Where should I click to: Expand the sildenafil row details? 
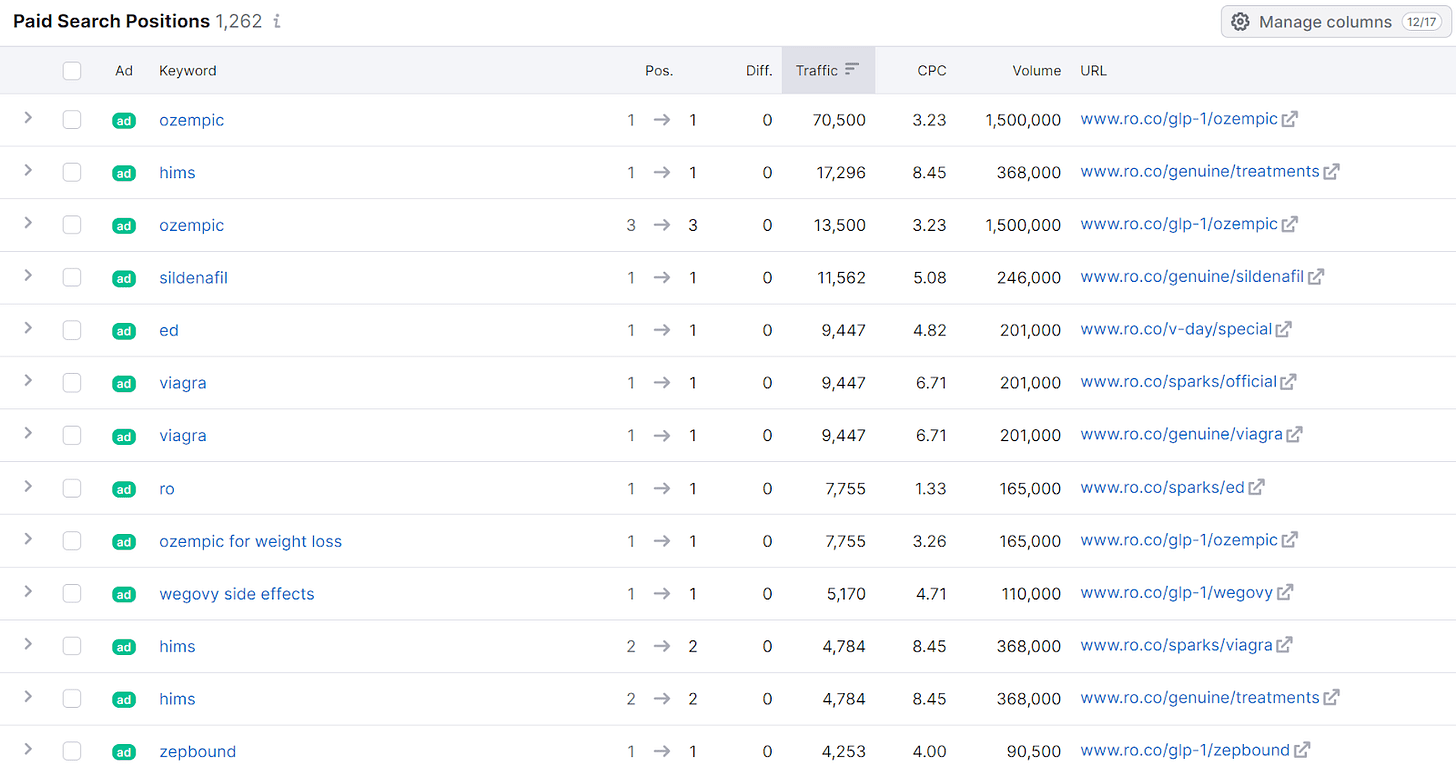click(x=28, y=275)
